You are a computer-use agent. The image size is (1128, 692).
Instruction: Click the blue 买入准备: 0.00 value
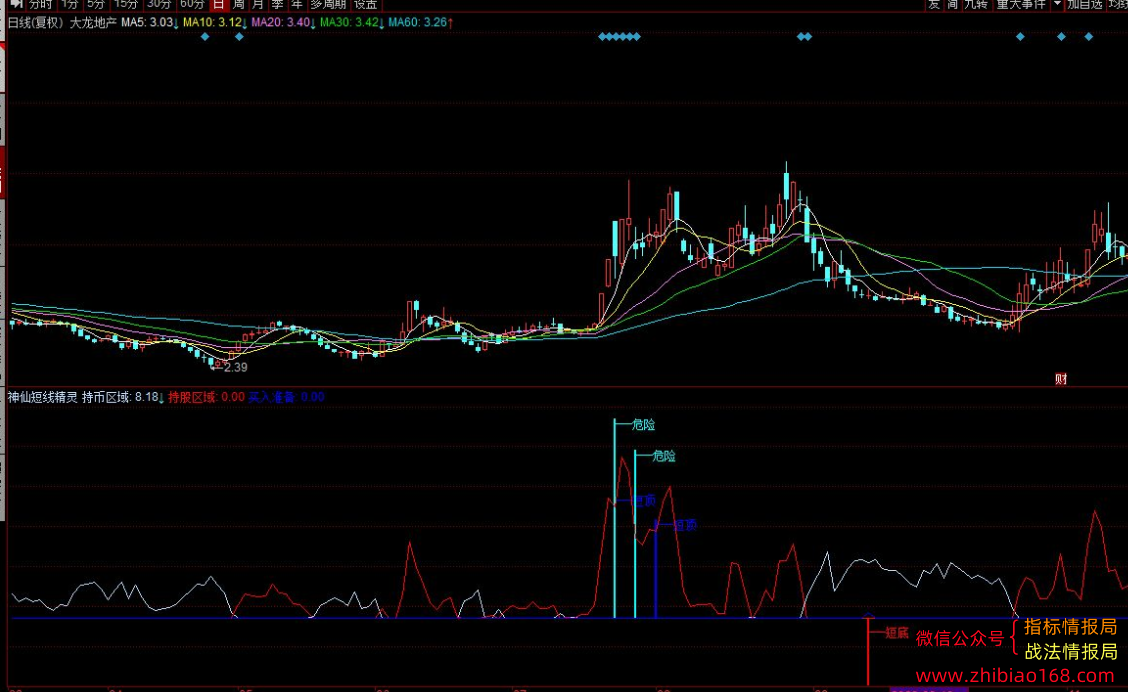286,397
